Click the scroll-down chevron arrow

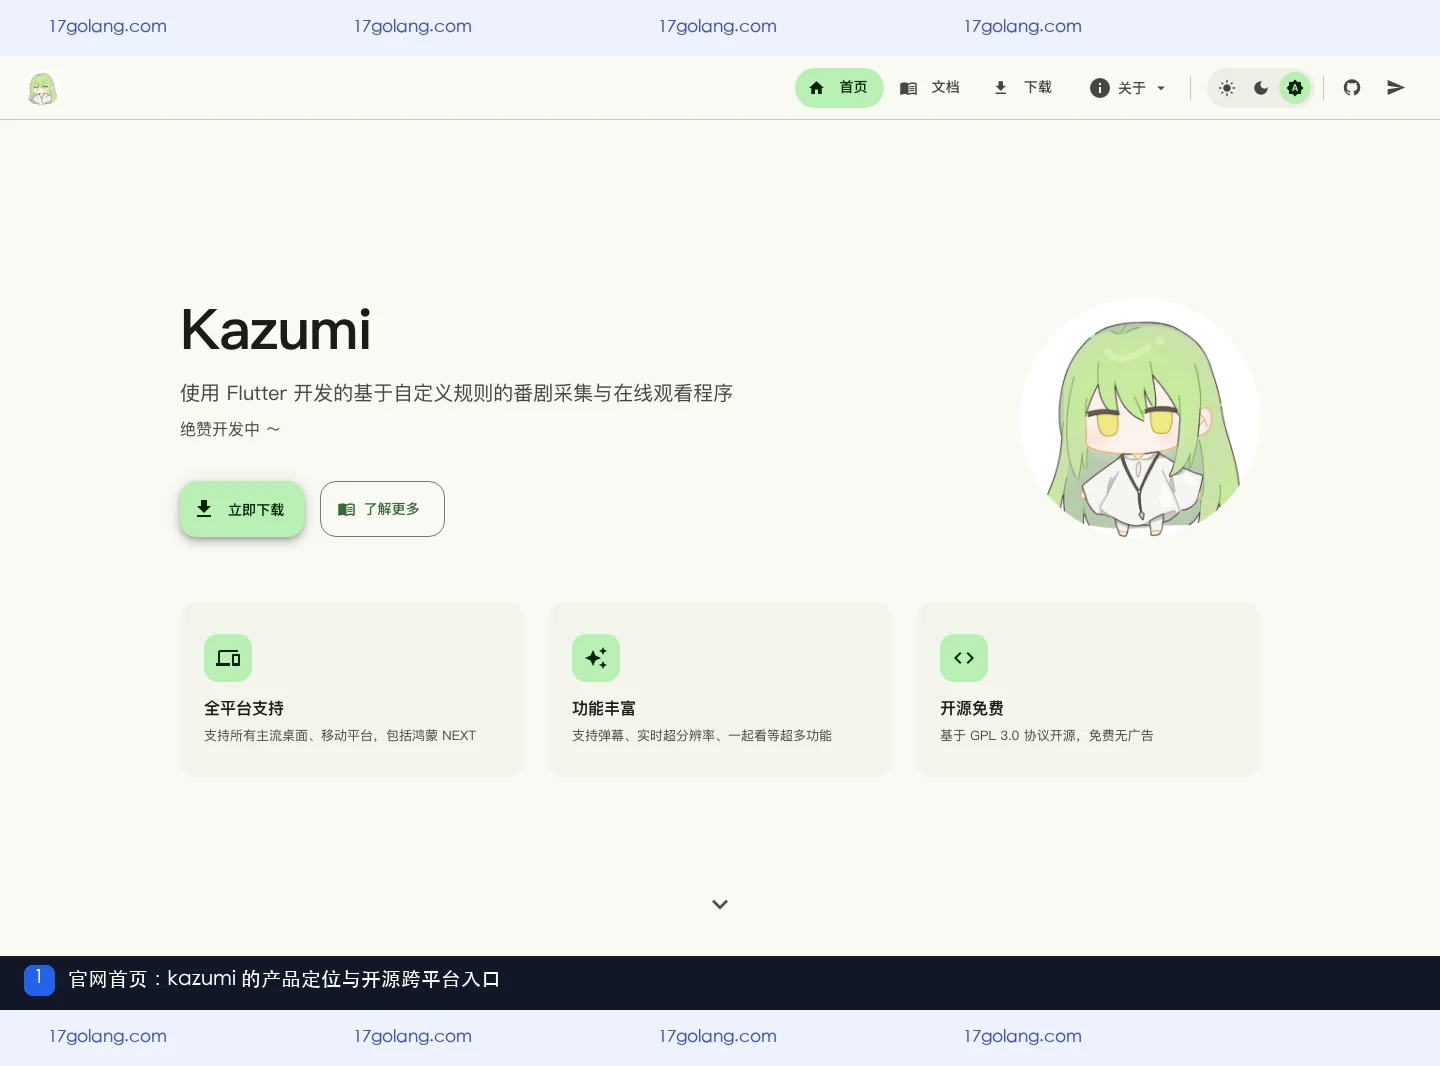tap(720, 904)
